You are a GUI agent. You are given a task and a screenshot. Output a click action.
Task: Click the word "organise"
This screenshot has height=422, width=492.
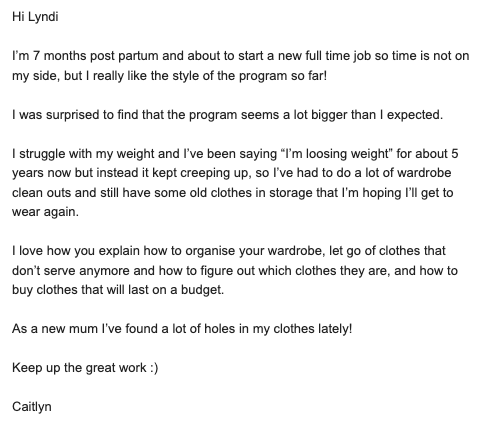pyautogui.click(x=210, y=251)
